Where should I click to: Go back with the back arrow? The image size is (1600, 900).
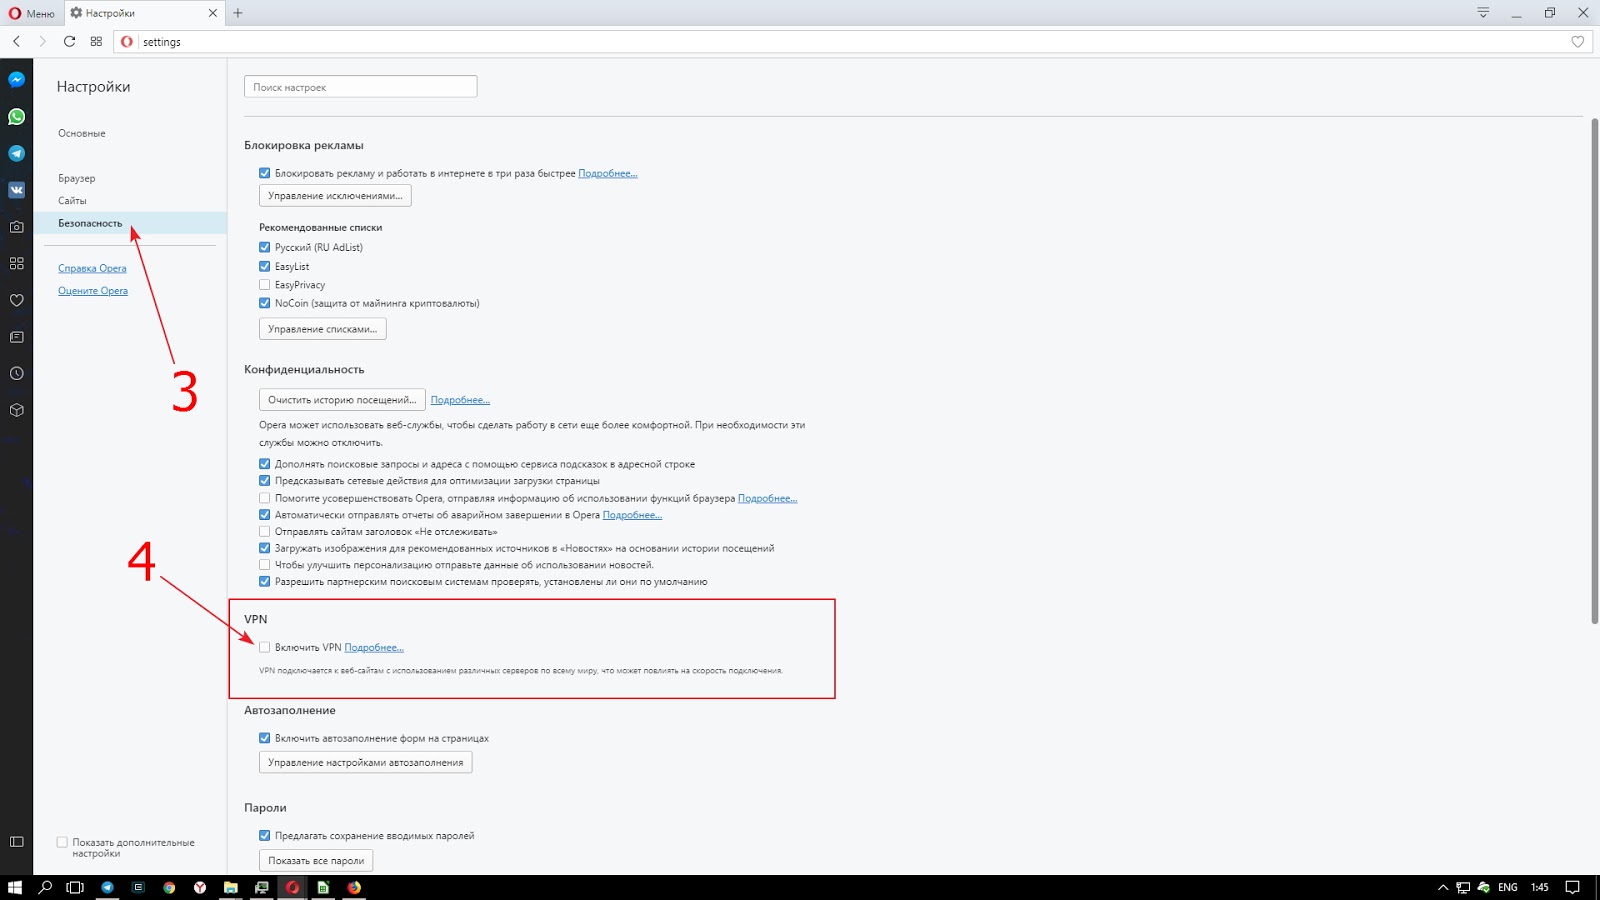[x=17, y=41]
